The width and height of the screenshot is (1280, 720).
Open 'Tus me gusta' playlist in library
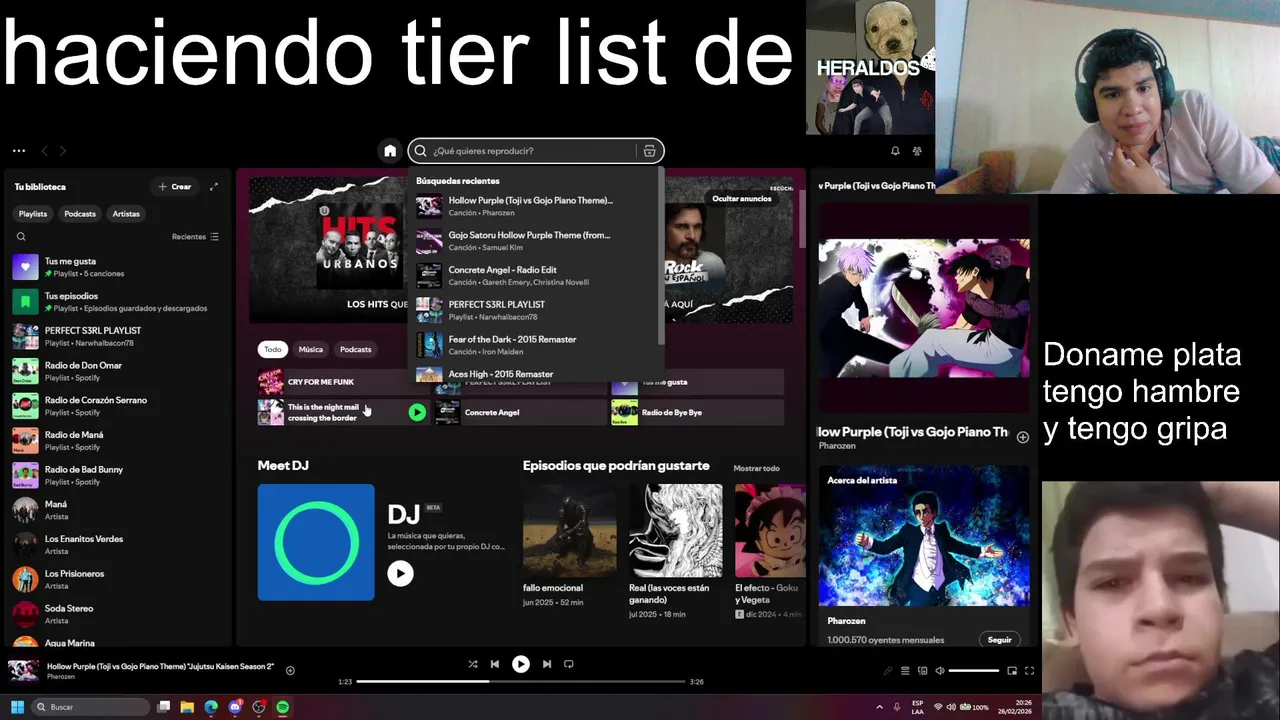pos(118,267)
